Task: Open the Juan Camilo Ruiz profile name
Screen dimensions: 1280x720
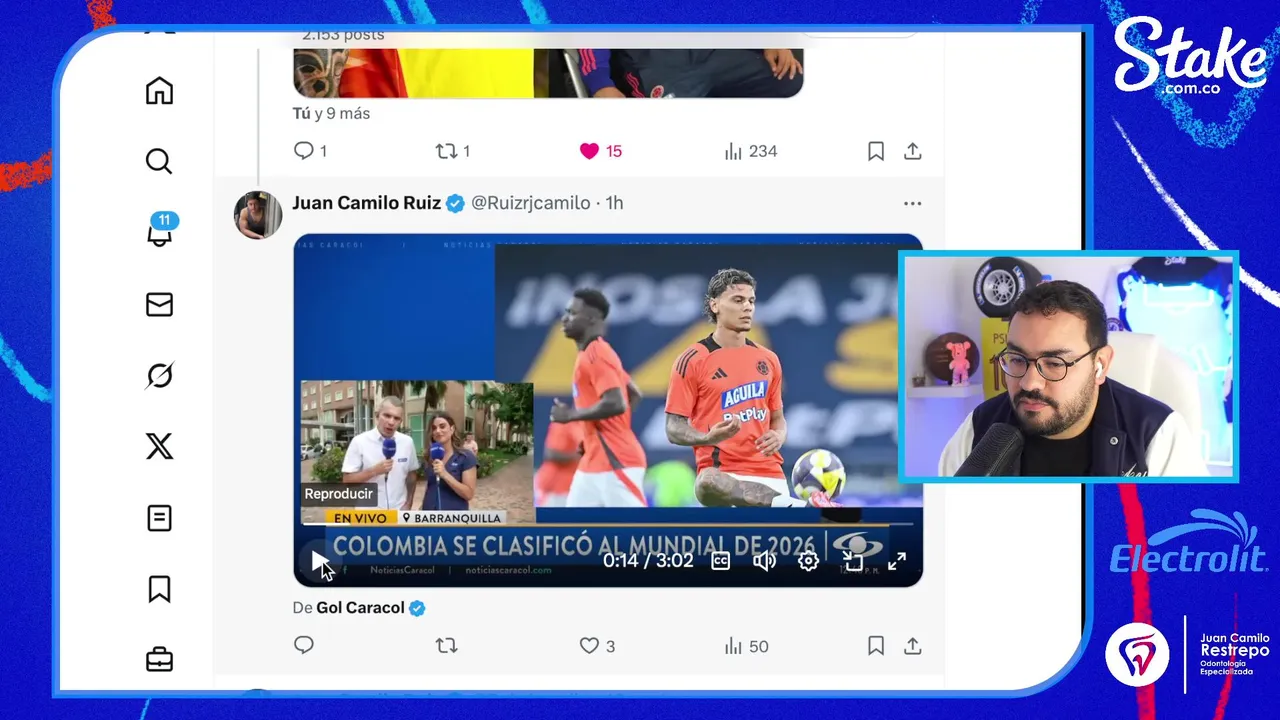Action: [x=366, y=203]
